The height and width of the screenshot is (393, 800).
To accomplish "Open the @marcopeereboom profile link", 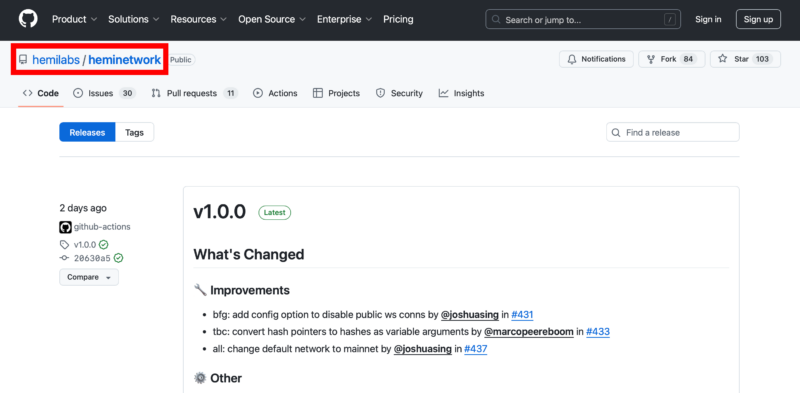I will [x=529, y=332].
